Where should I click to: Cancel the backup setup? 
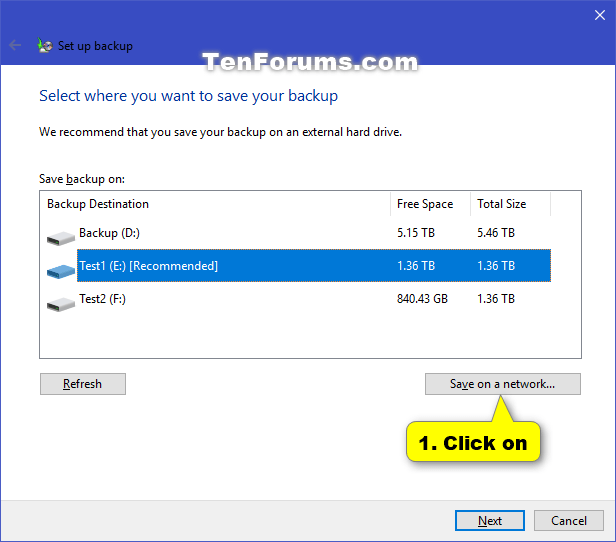click(568, 520)
